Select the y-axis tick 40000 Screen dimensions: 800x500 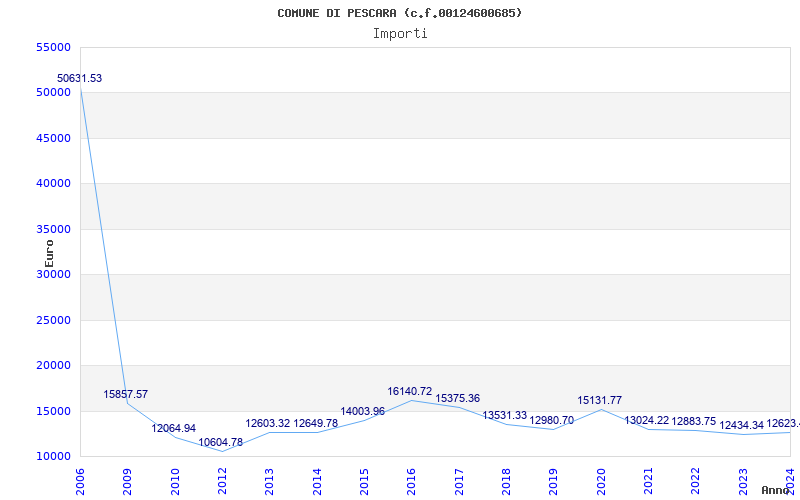click(54, 183)
